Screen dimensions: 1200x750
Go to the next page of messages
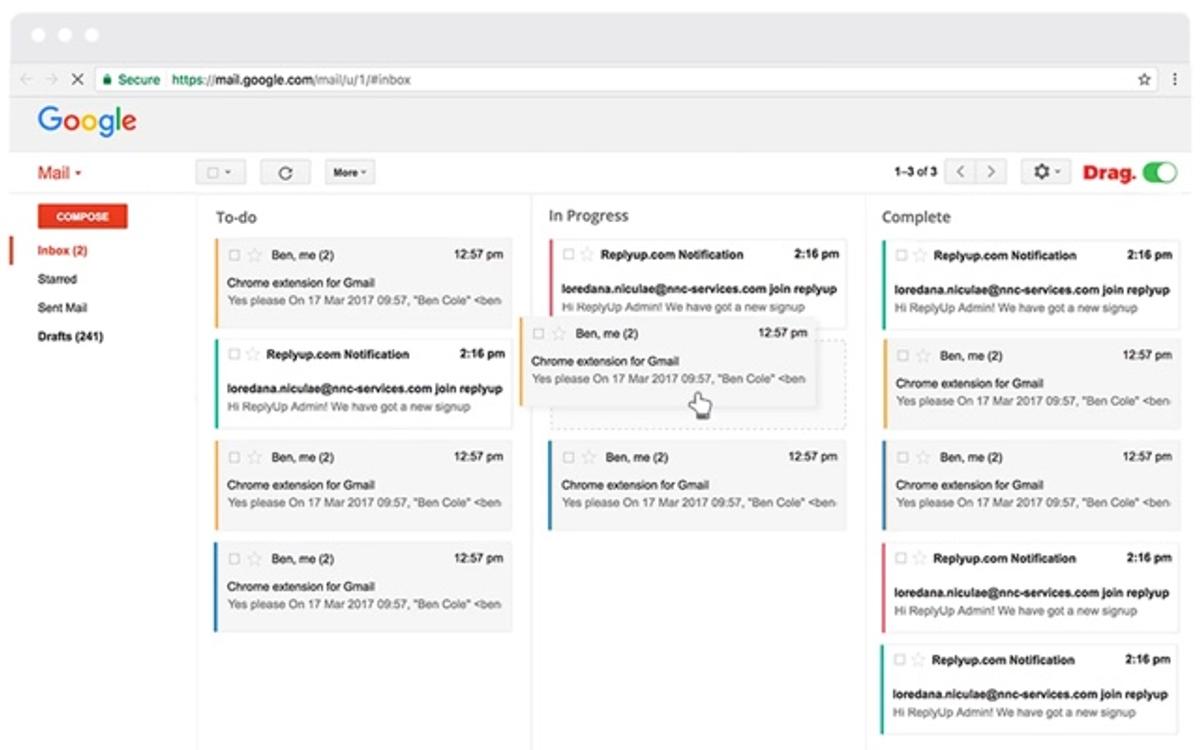(991, 172)
